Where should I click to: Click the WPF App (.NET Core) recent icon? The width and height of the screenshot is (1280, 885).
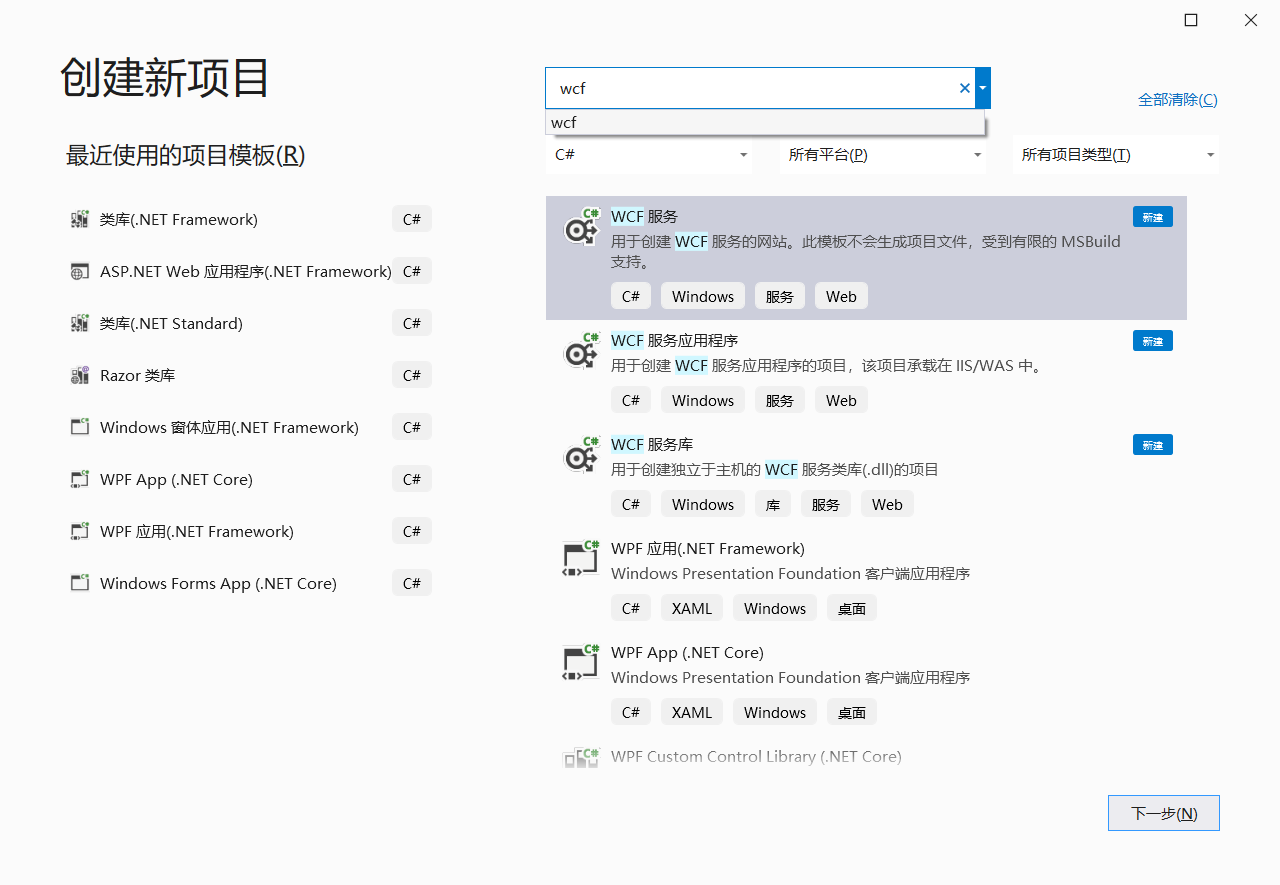point(80,479)
